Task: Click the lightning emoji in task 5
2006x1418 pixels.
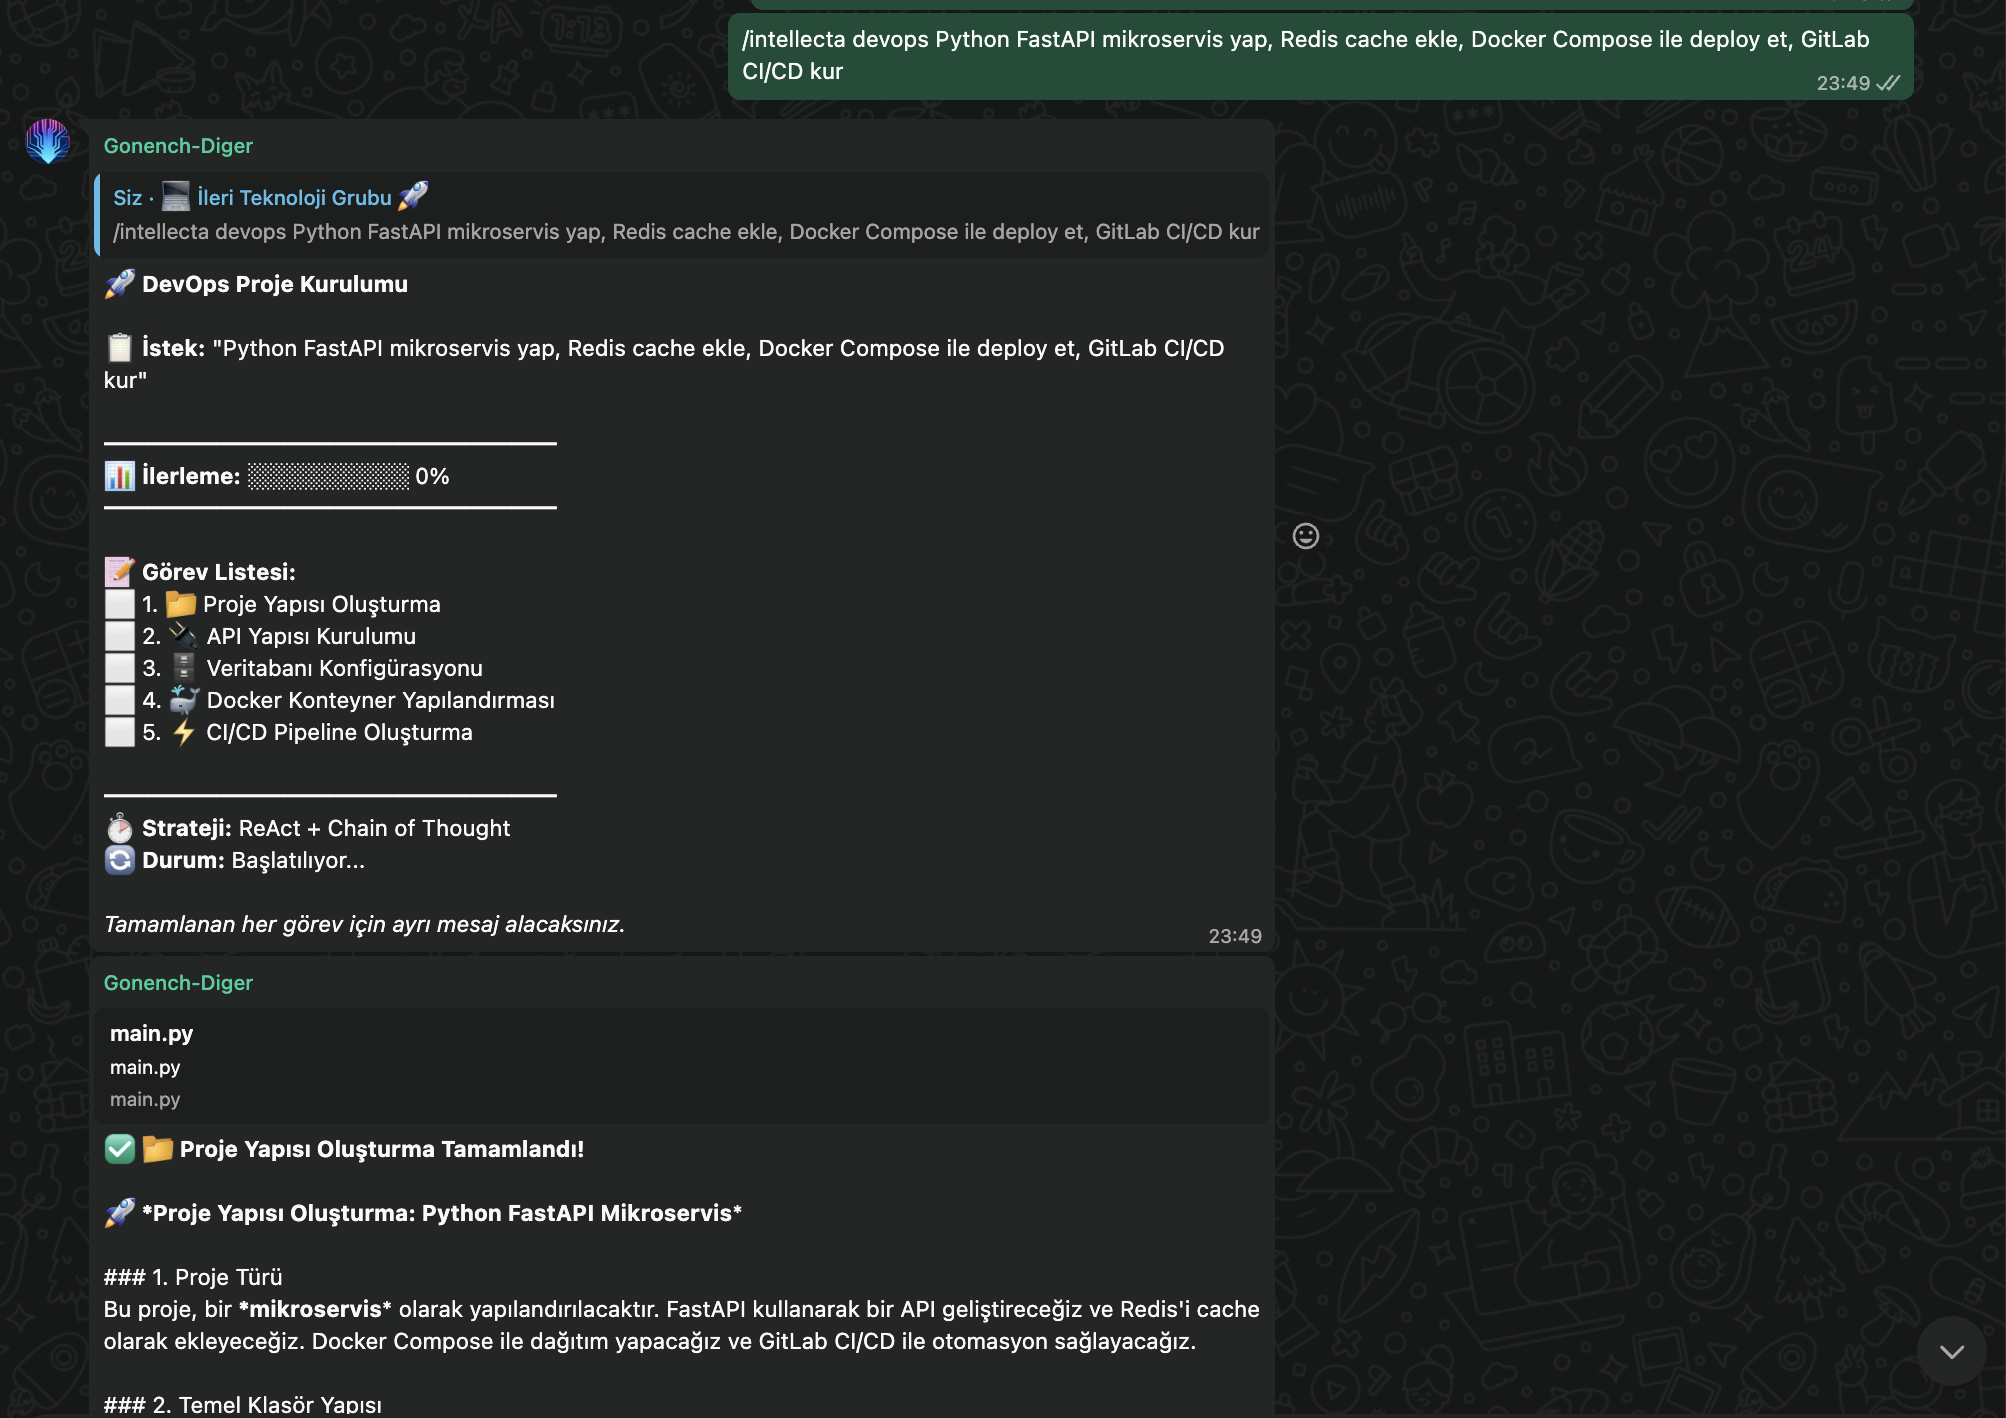Action: (x=183, y=732)
